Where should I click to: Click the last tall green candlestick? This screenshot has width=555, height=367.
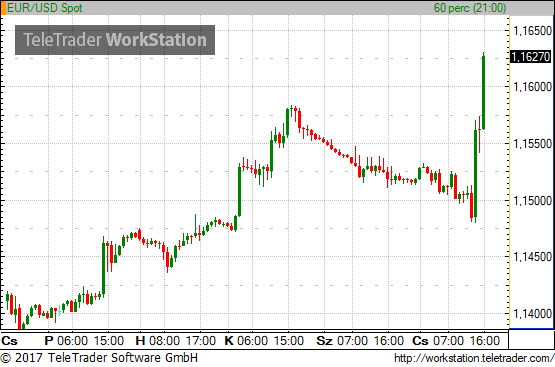484,92
